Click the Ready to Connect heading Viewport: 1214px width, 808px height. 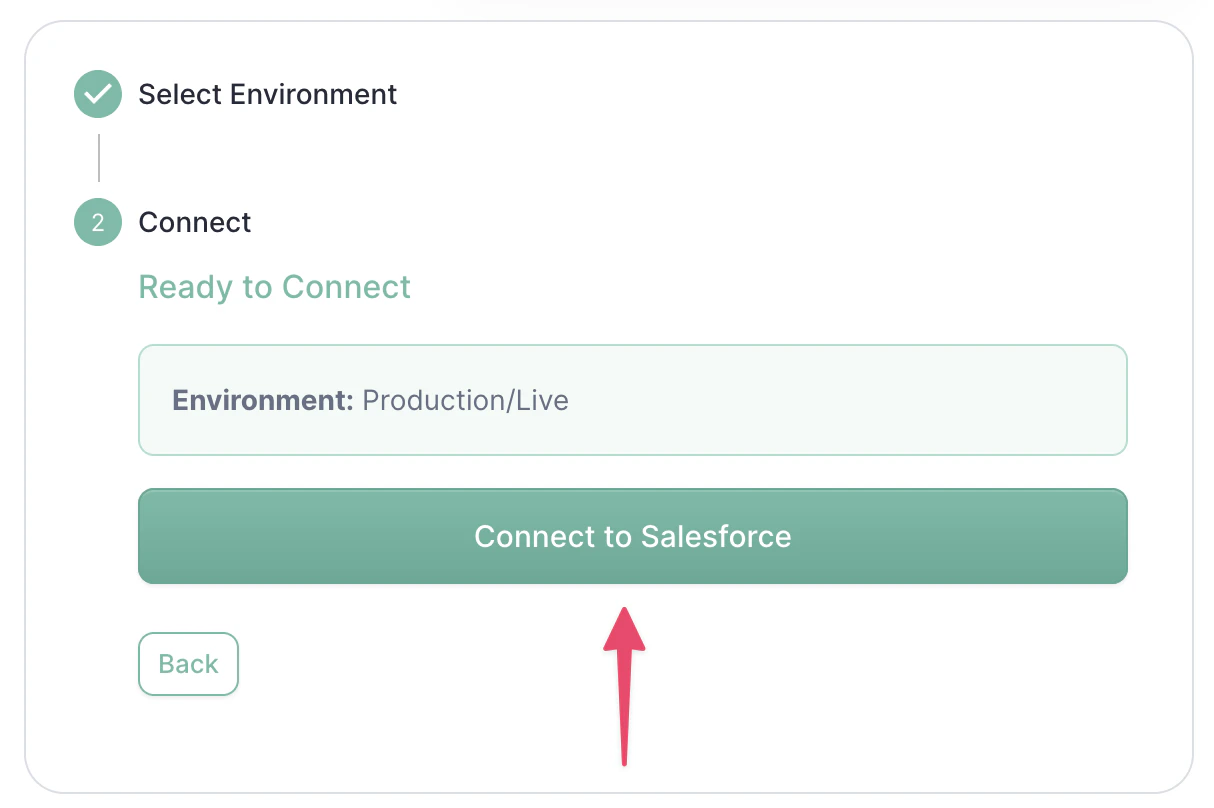pyautogui.click(x=275, y=287)
